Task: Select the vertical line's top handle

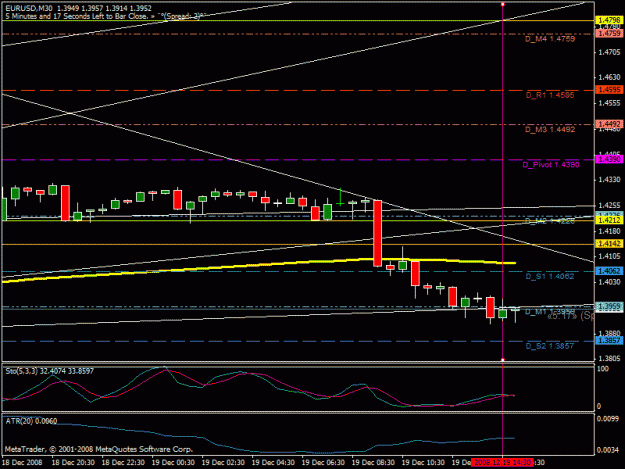Action: coord(503,4)
